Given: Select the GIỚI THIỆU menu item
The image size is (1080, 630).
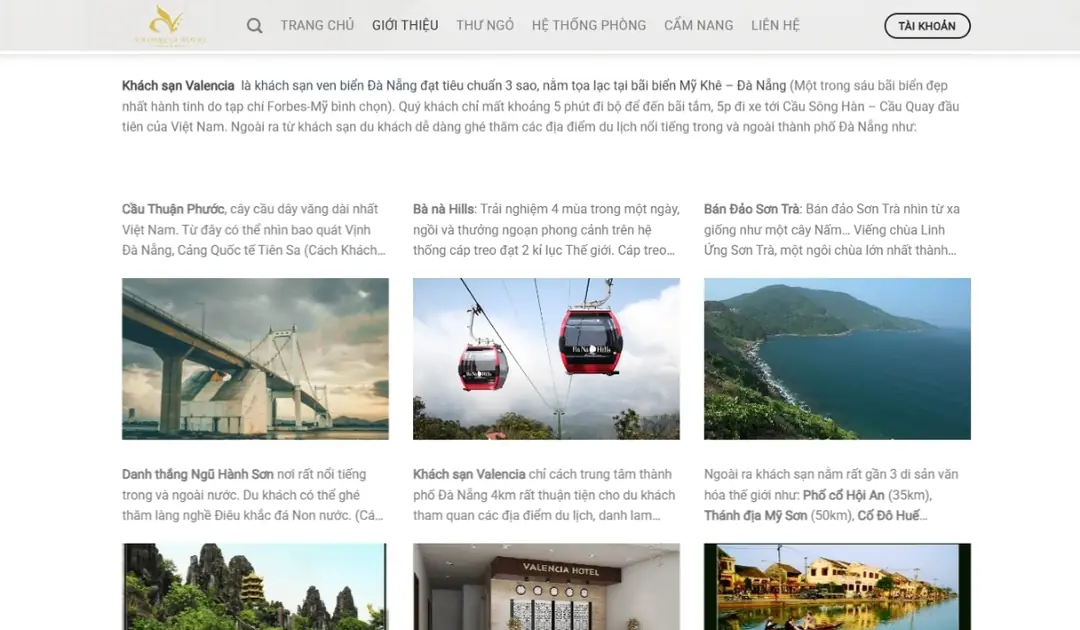Looking at the screenshot, I should [x=405, y=25].
